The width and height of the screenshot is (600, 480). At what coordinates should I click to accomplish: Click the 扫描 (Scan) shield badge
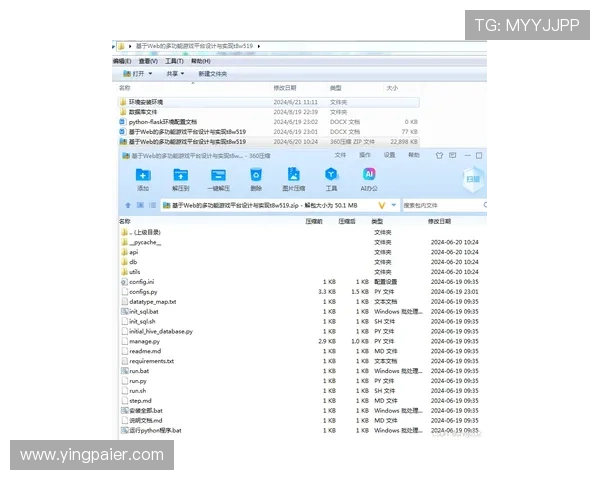pos(473,179)
